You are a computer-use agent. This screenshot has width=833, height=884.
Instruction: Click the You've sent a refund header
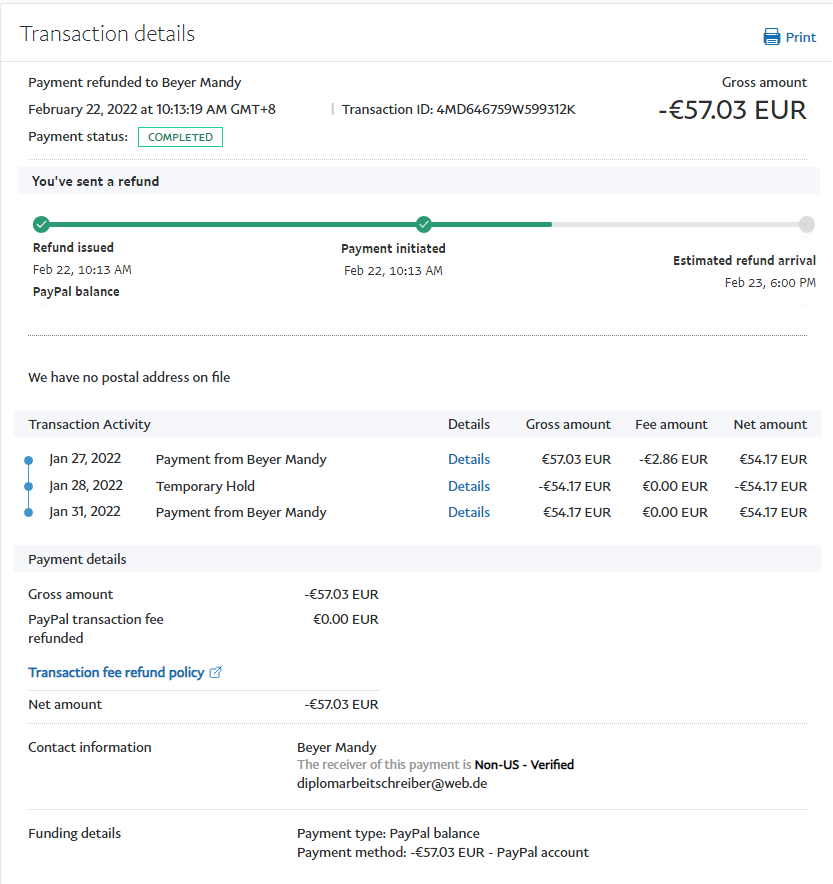[x=96, y=181]
